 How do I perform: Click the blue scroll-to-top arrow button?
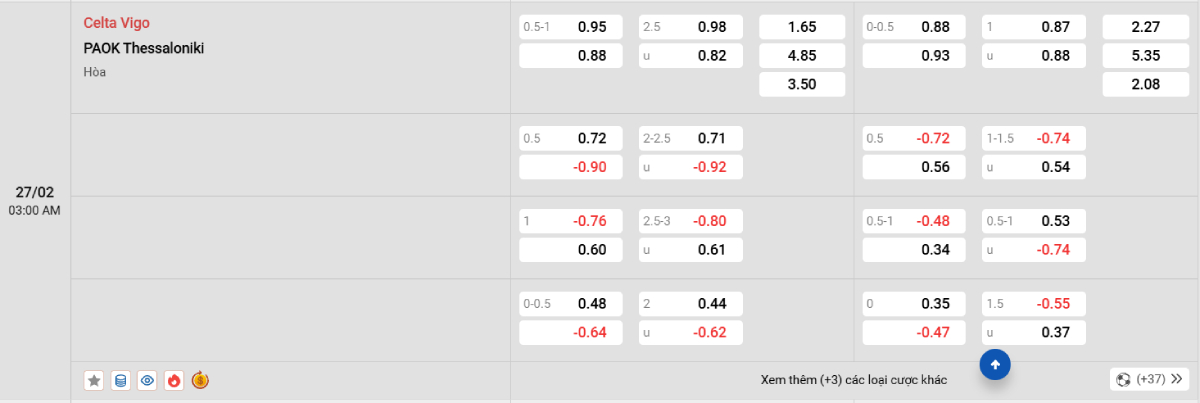[x=995, y=366]
